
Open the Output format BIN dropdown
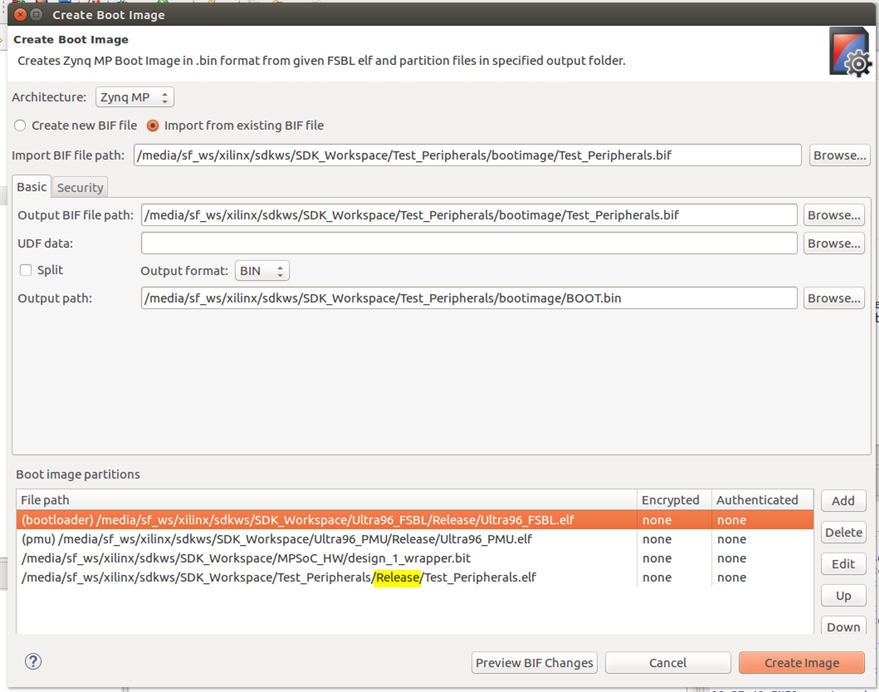point(262,271)
